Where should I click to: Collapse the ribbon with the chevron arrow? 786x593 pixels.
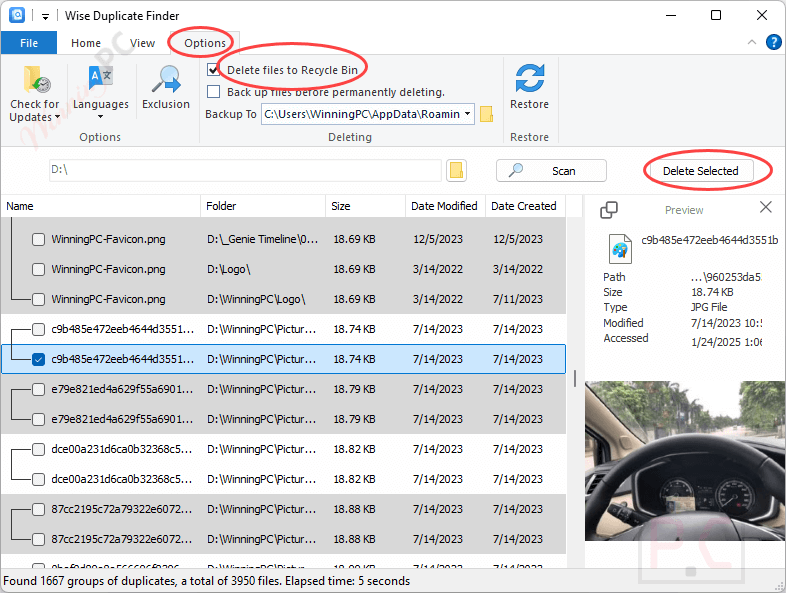pyautogui.click(x=751, y=43)
